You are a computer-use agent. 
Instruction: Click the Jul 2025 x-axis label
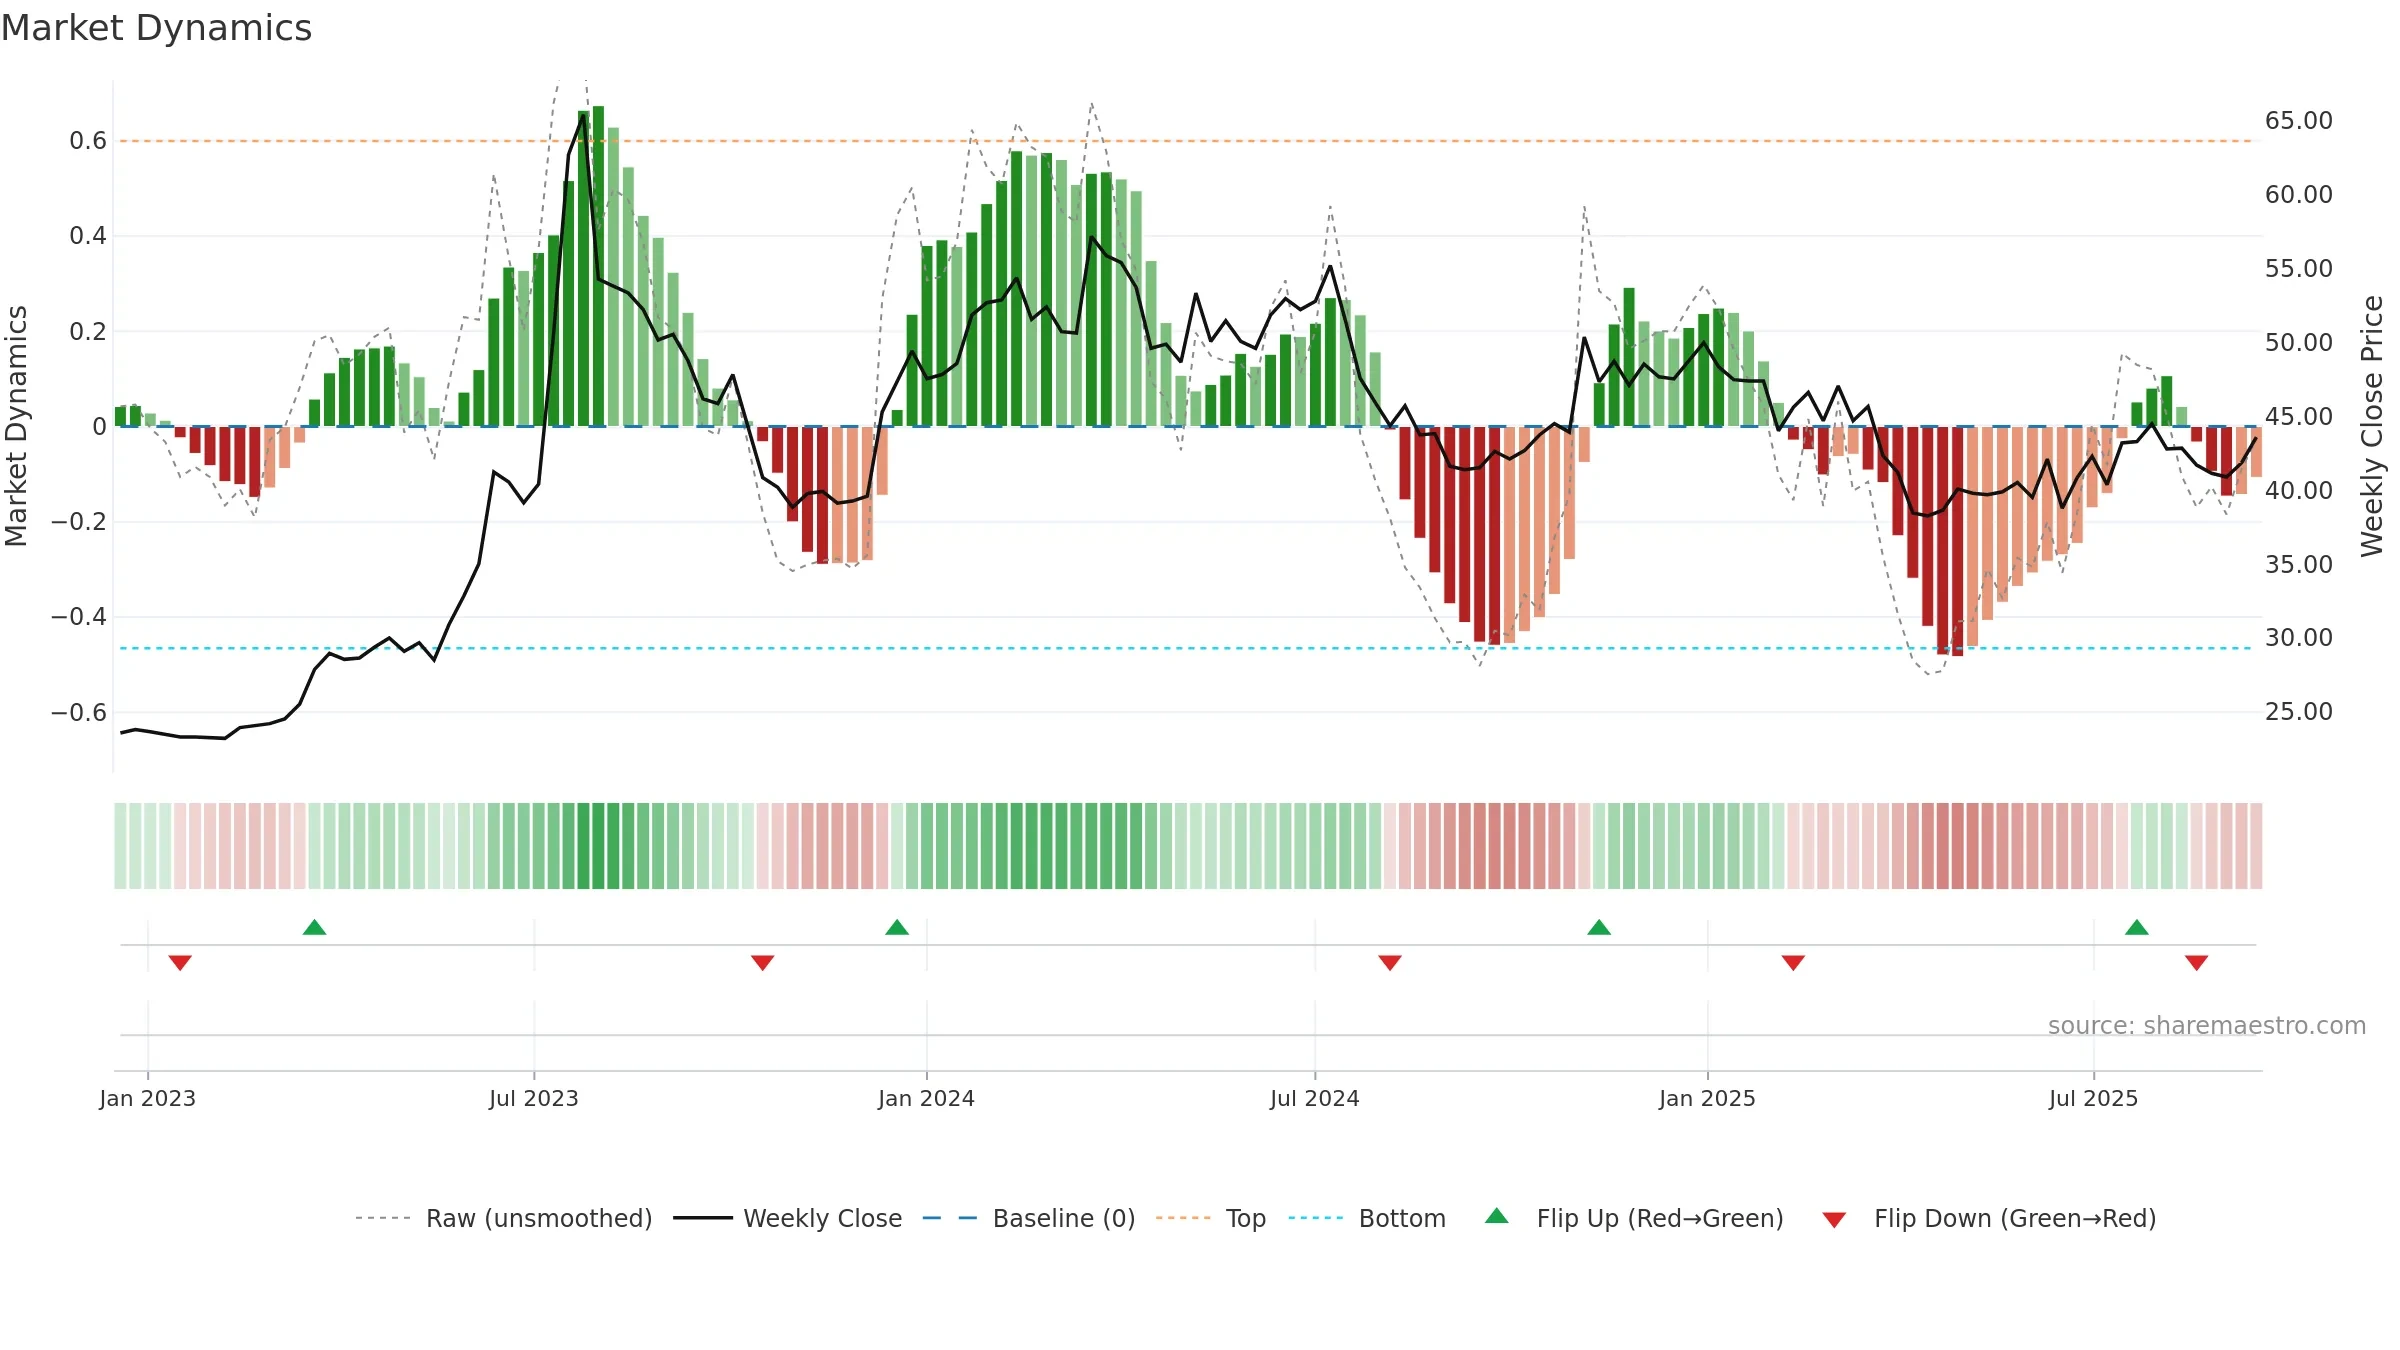click(x=2094, y=1098)
